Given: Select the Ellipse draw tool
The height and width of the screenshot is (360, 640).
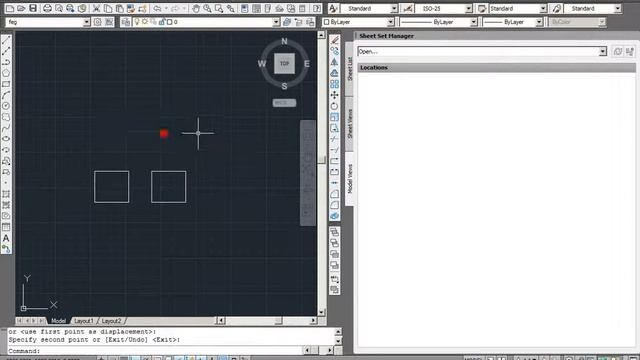Looking at the screenshot, I should [x=6, y=139].
